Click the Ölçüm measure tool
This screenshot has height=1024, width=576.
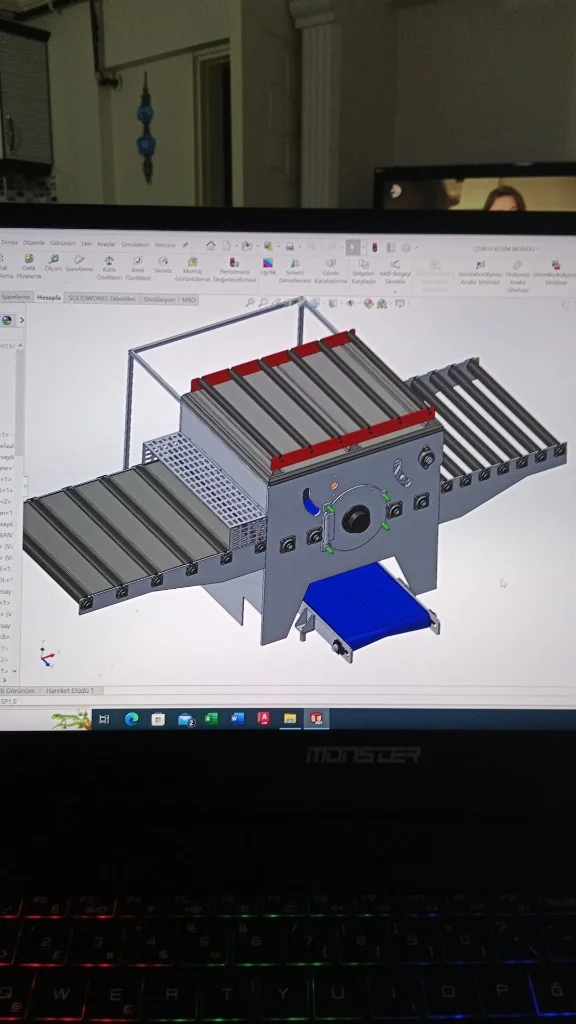54,264
